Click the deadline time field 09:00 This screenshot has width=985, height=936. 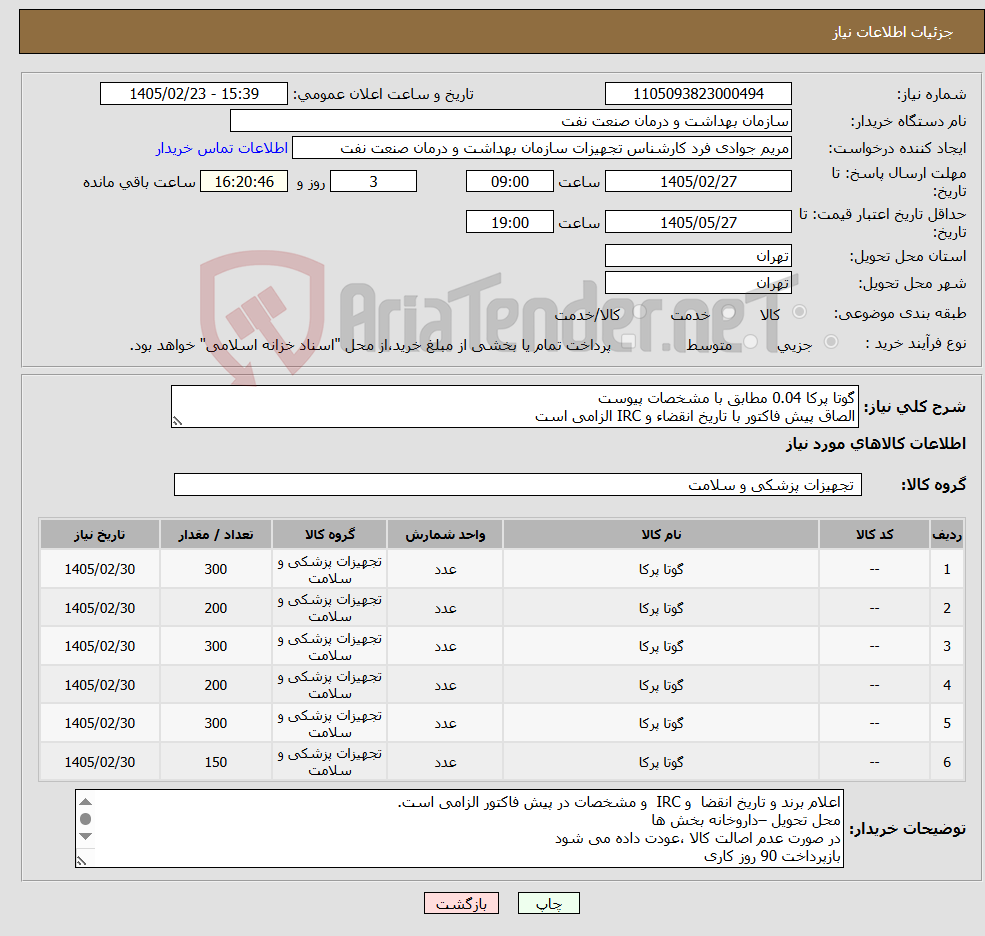[x=509, y=182]
